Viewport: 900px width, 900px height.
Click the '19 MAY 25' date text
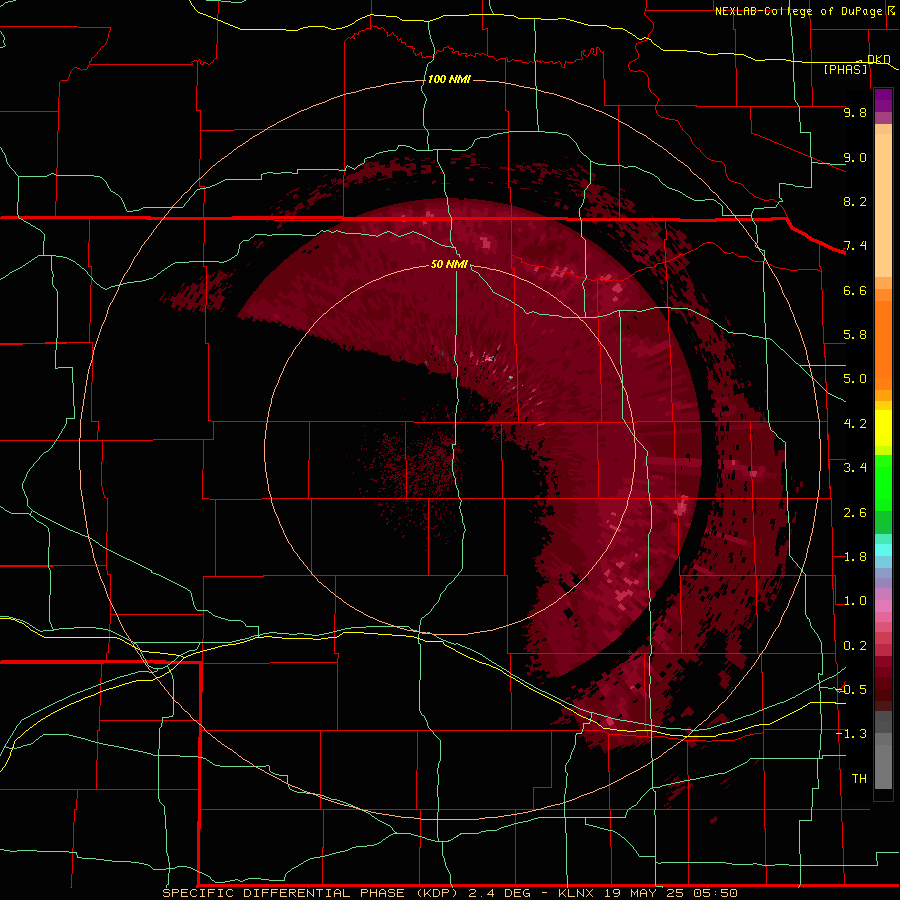[642, 893]
